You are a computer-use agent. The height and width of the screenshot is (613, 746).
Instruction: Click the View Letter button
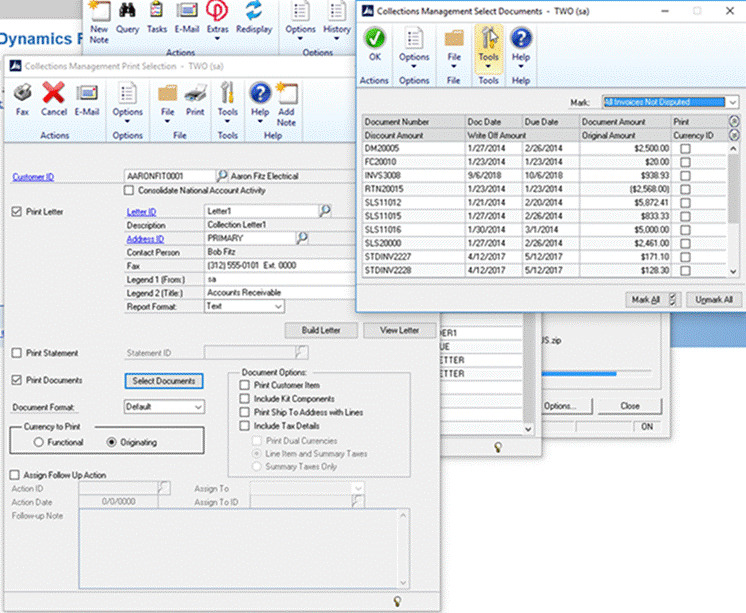400,330
